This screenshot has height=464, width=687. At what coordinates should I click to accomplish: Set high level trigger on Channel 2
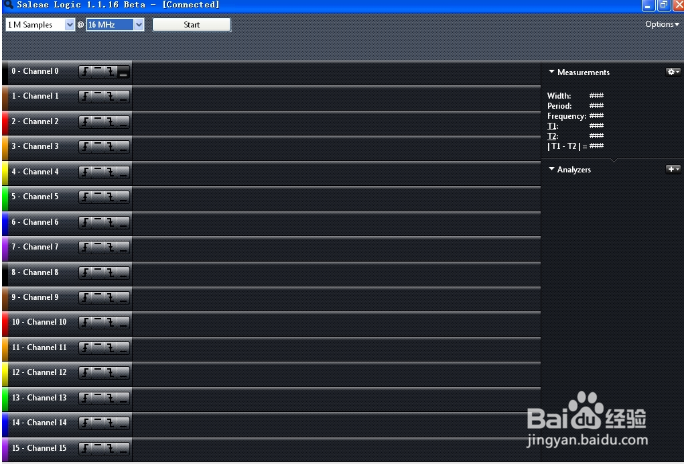(x=98, y=121)
